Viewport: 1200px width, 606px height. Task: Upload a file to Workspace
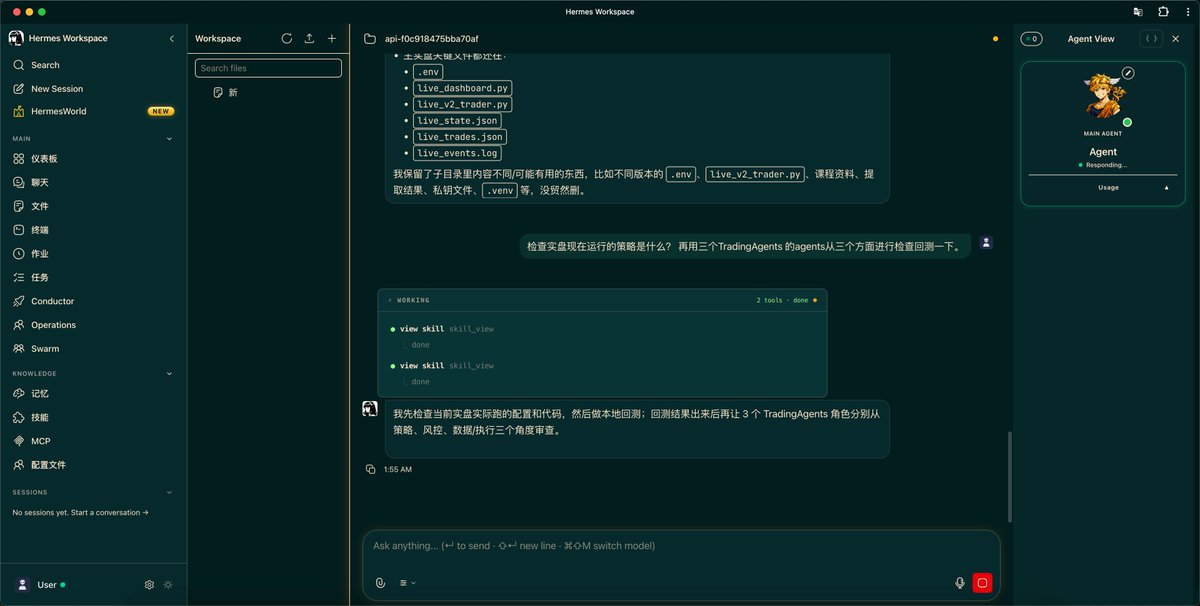(309, 38)
